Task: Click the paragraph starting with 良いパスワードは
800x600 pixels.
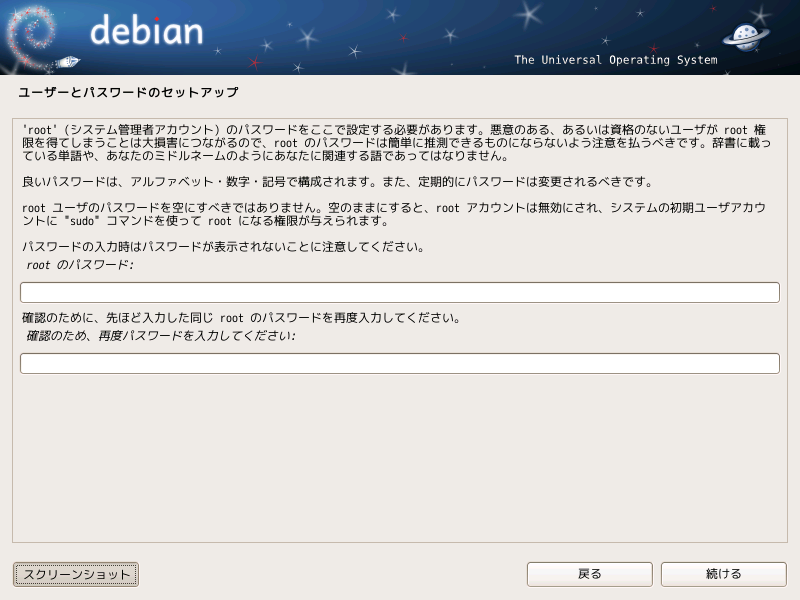Action: pyautogui.click(x=337, y=182)
